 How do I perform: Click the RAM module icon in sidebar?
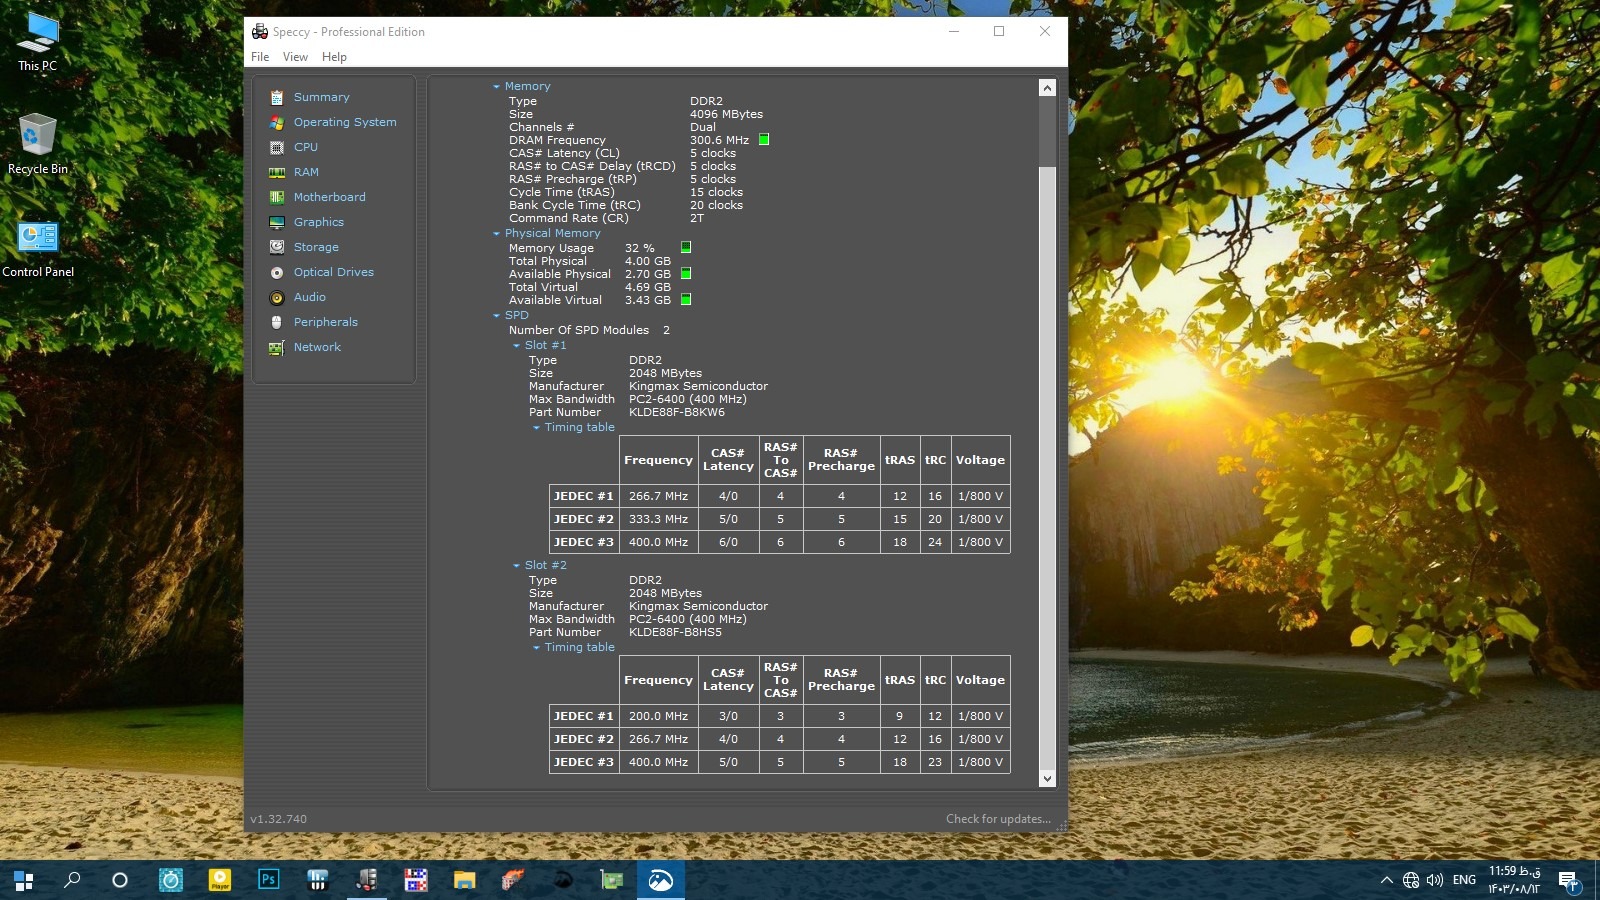click(277, 172)
